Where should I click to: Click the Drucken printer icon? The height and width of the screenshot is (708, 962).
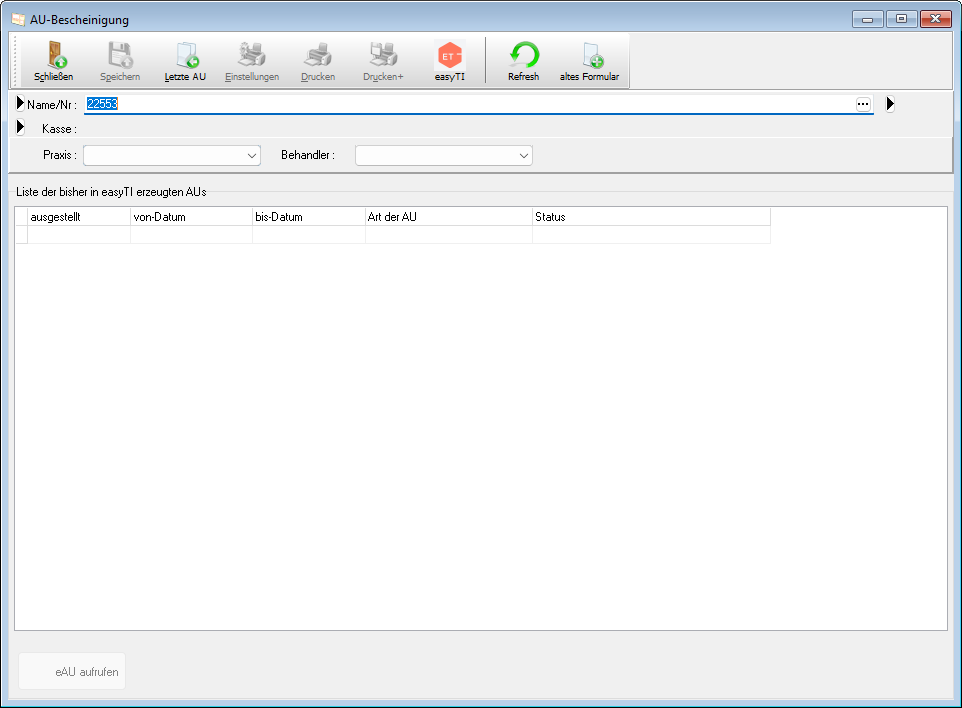(318, 56)
